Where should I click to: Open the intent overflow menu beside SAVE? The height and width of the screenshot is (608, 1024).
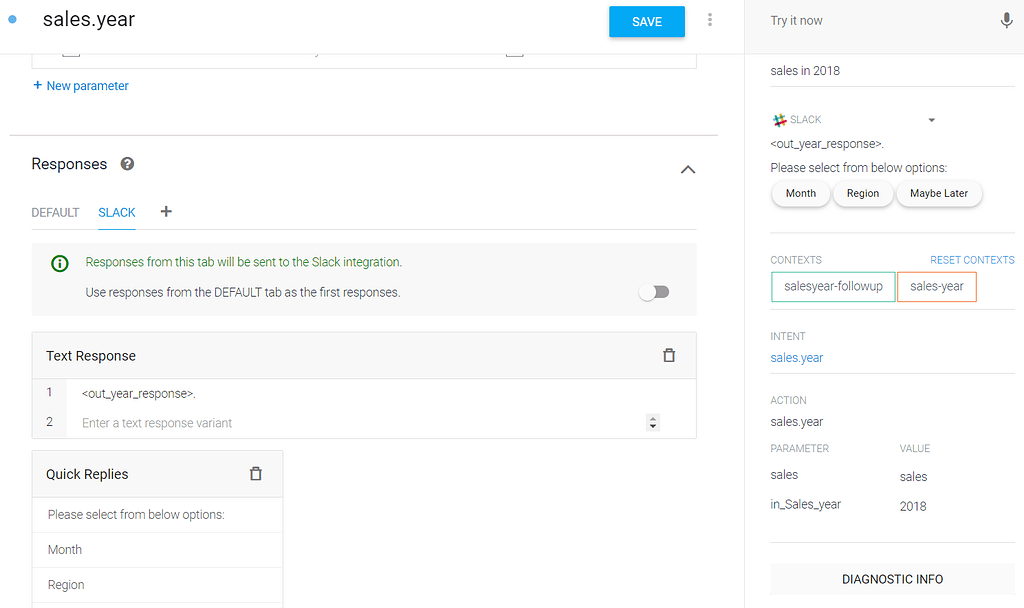(x=709, y=19)
